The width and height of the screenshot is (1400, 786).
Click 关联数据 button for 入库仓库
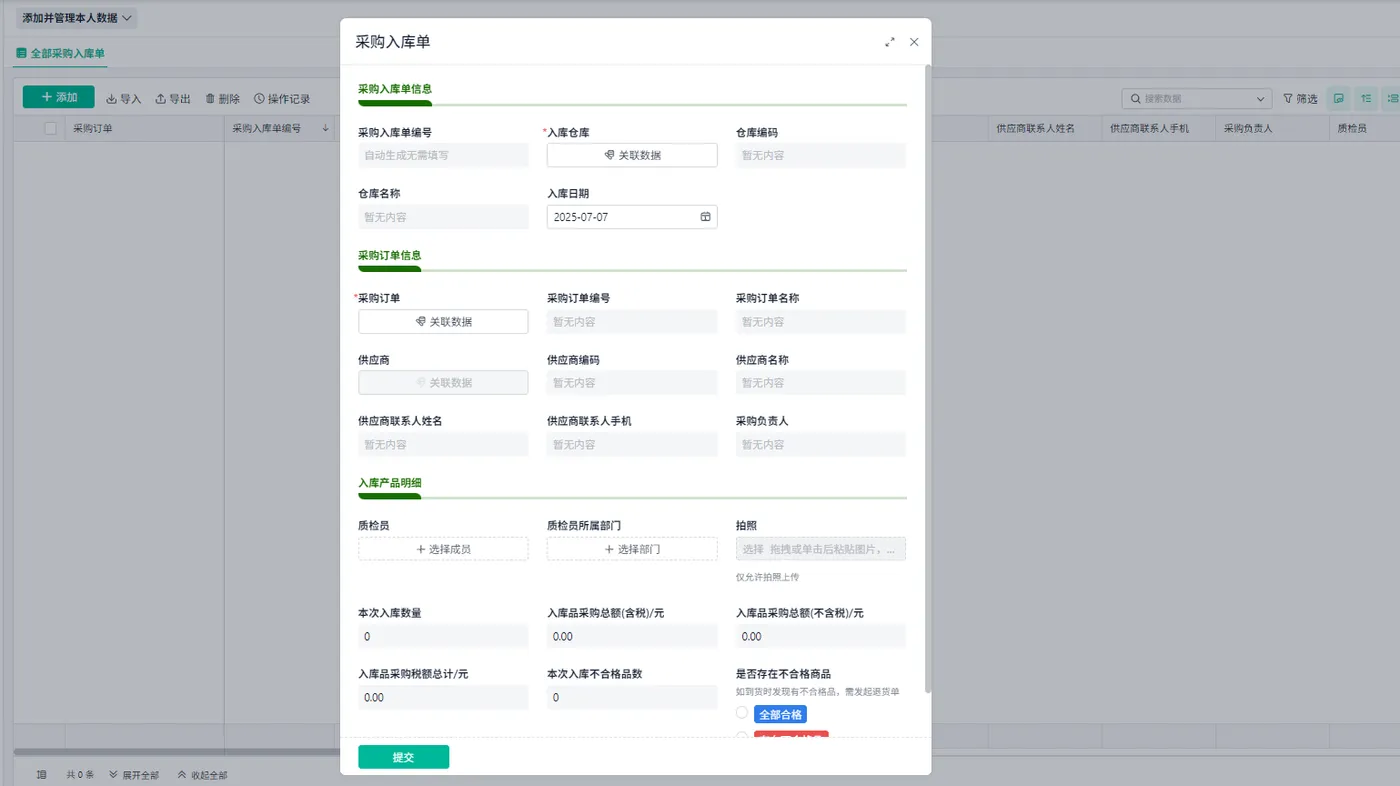[632, 155]
